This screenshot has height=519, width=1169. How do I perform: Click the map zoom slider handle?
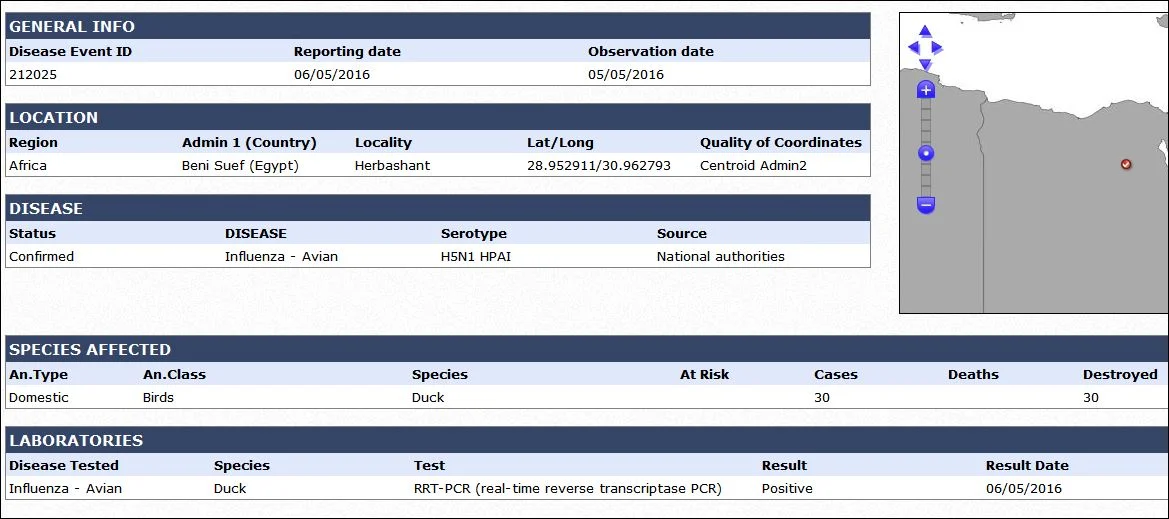(x=925, y=154)
